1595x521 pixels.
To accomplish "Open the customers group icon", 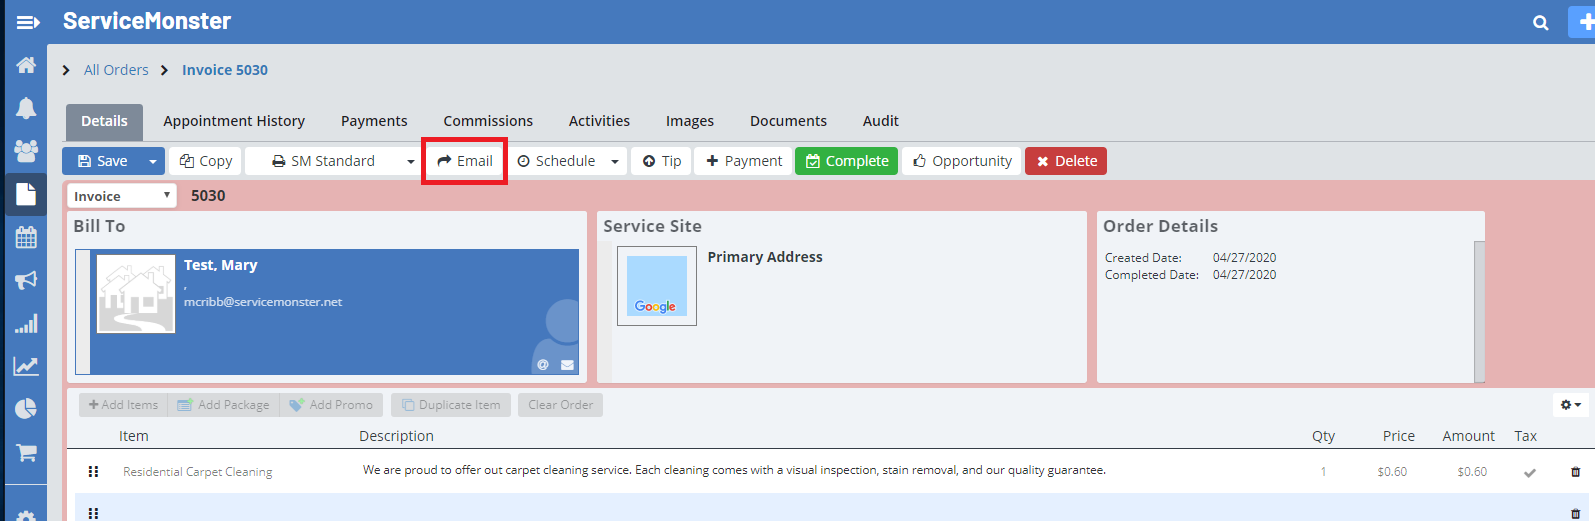I will [x=26, y=150].
